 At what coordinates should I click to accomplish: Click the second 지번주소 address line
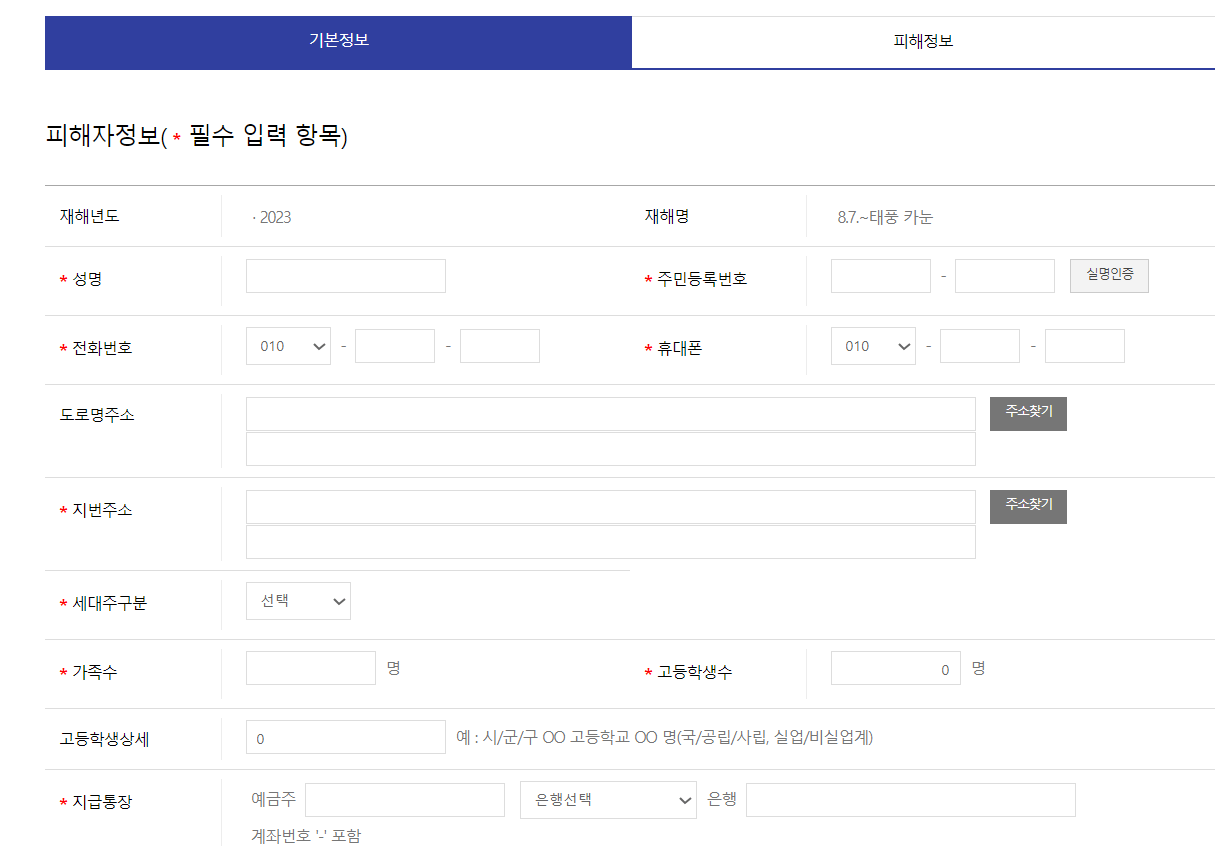point(610,541)
